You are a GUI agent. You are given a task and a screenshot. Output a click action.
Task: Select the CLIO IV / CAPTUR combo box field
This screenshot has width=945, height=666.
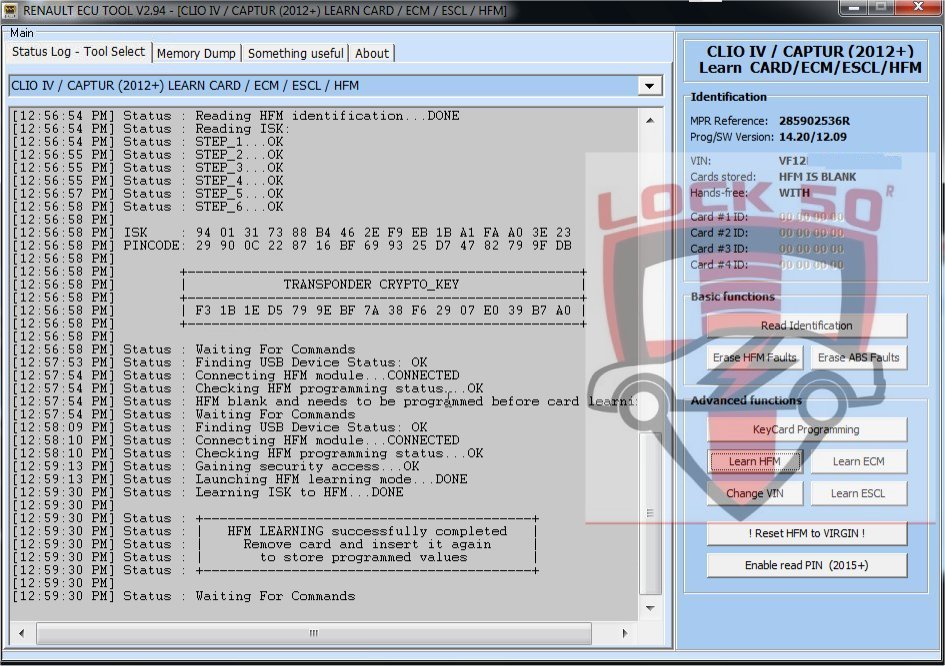[x=322, y=86]
